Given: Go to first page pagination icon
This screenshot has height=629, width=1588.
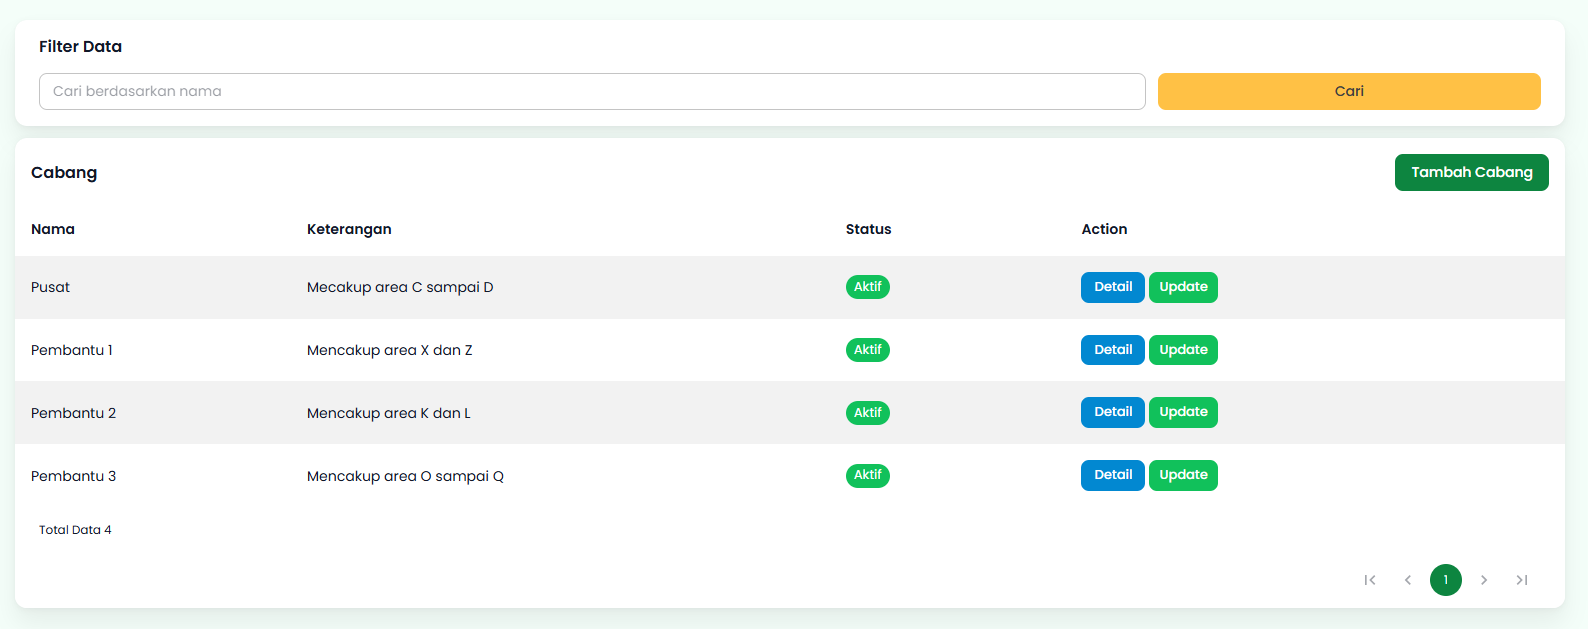Looking at the screenshot, I should pyautogui.click(x=1370, y=580).
